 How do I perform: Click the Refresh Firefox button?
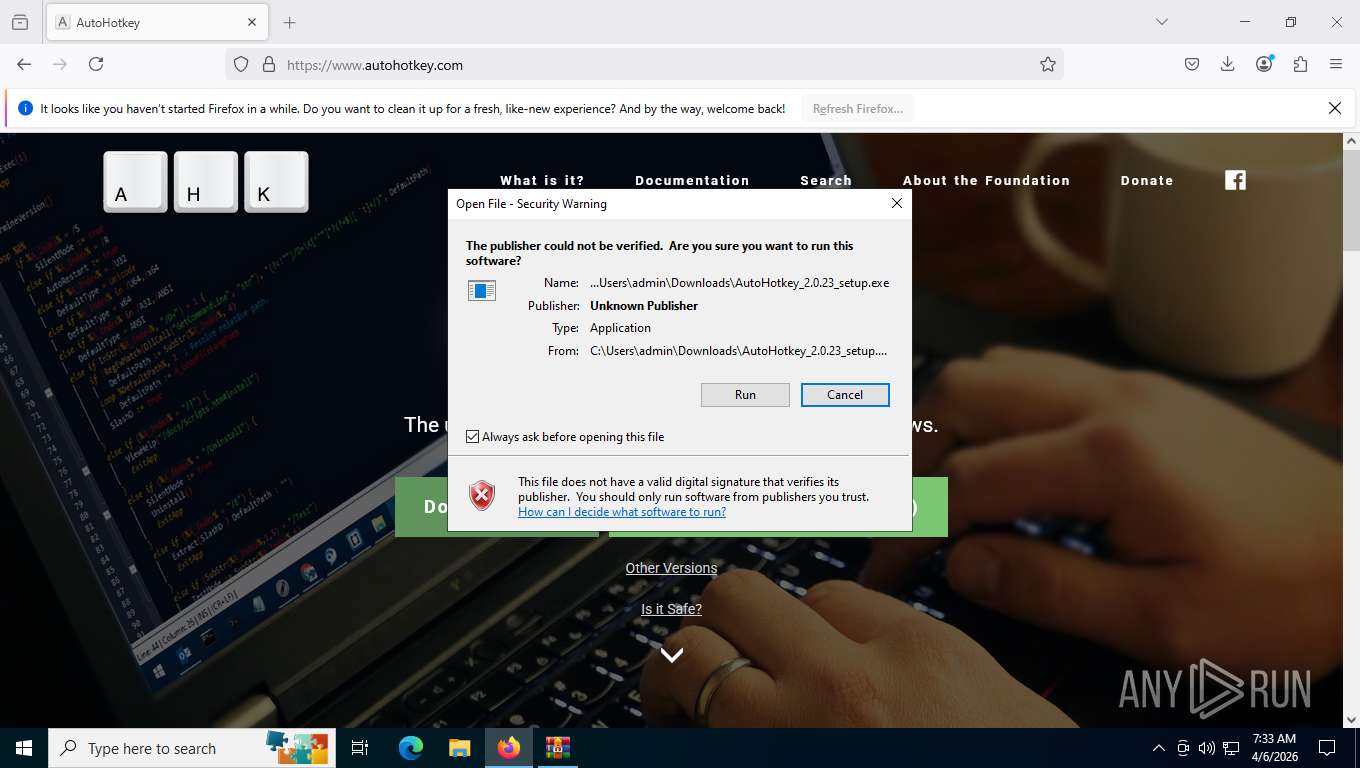click(858, 109)
